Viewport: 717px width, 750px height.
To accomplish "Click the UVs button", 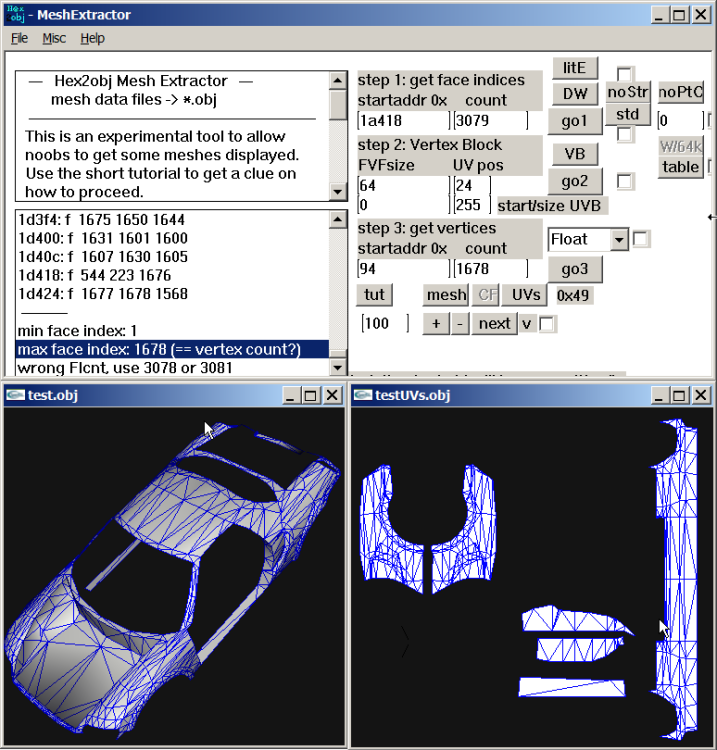I will point(526,295).
